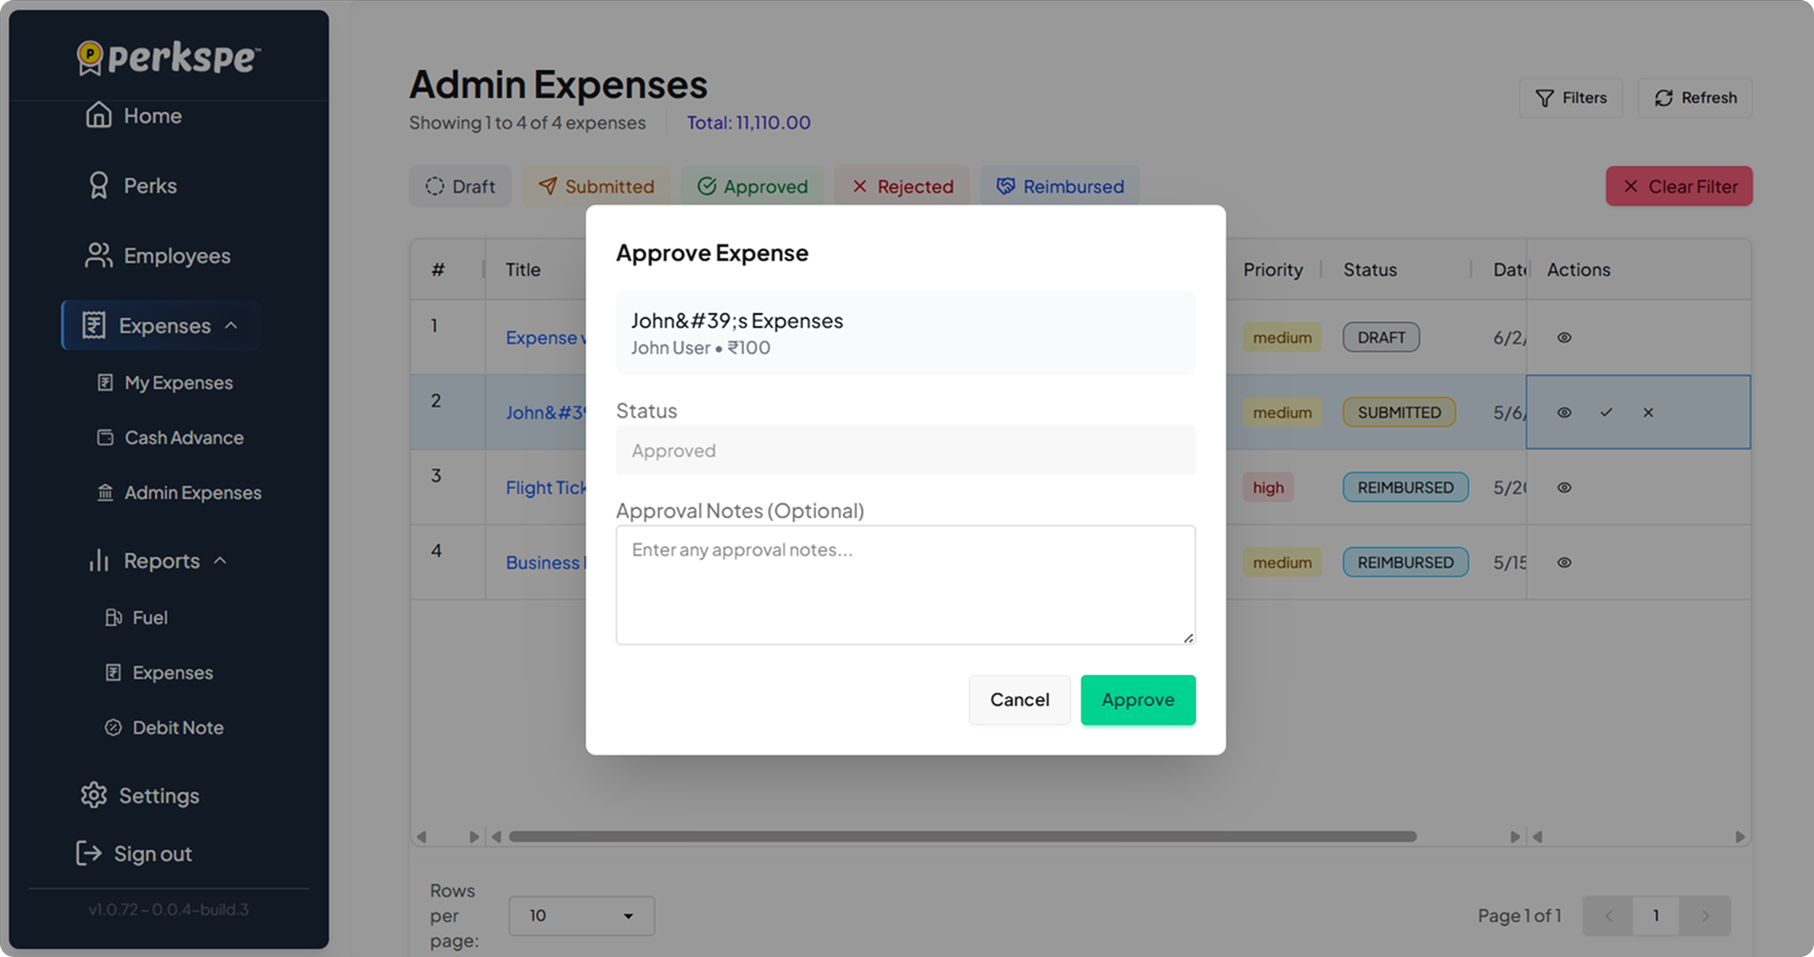Click the approve checkmark in row 2

[1606, 413]
